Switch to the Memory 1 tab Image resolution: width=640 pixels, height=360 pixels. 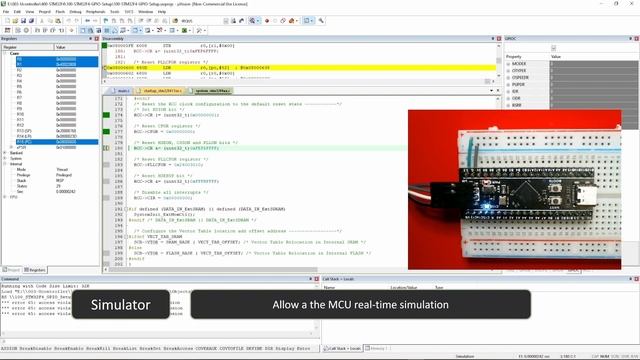point(378,349)
